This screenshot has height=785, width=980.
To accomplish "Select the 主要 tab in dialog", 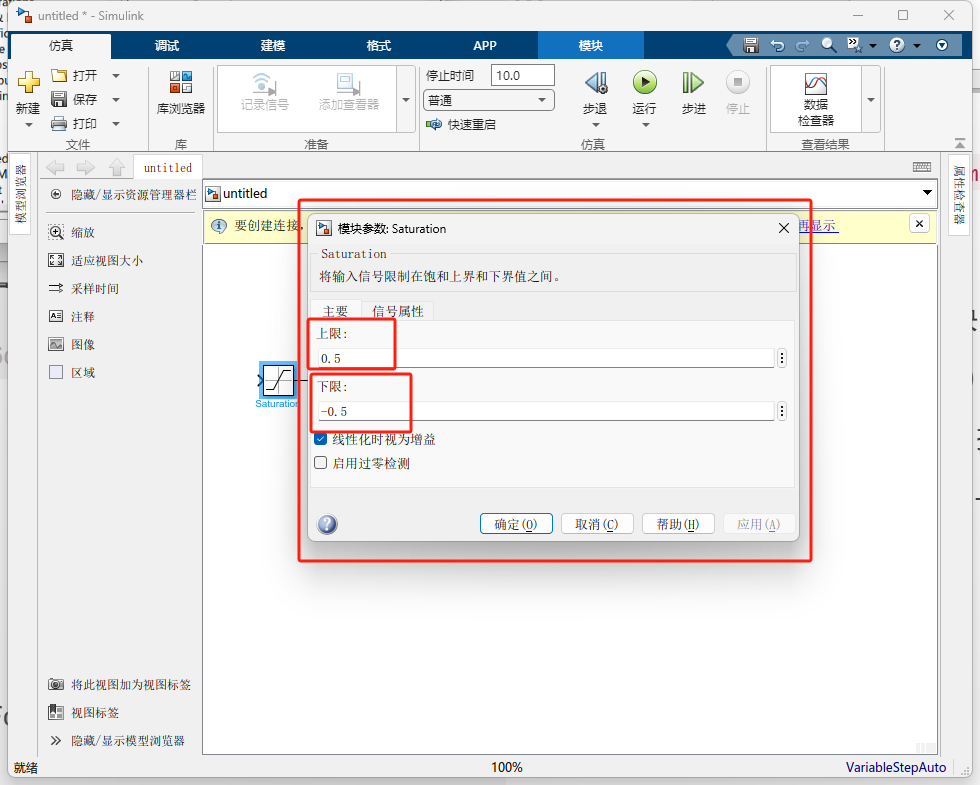I will 336,311.
